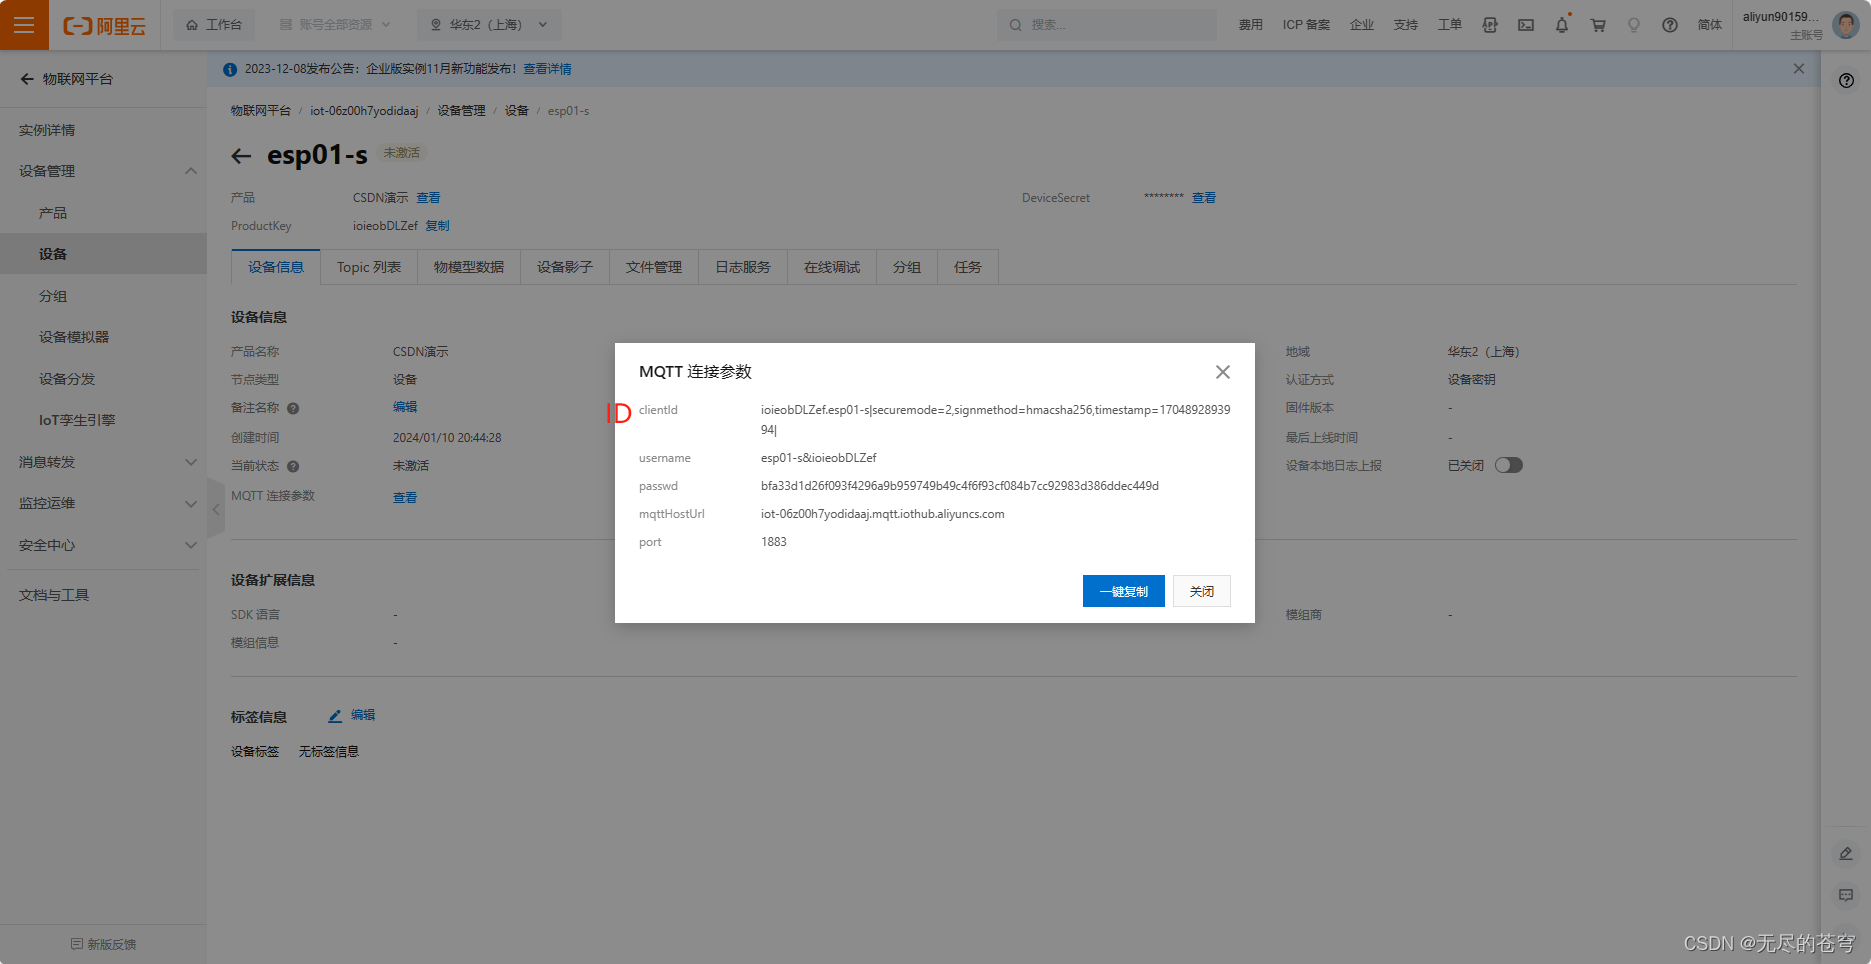The image size is (1871, 964).
Task: Toggle the 设备本地日志上报 switch
Action: pos(1509,465)
